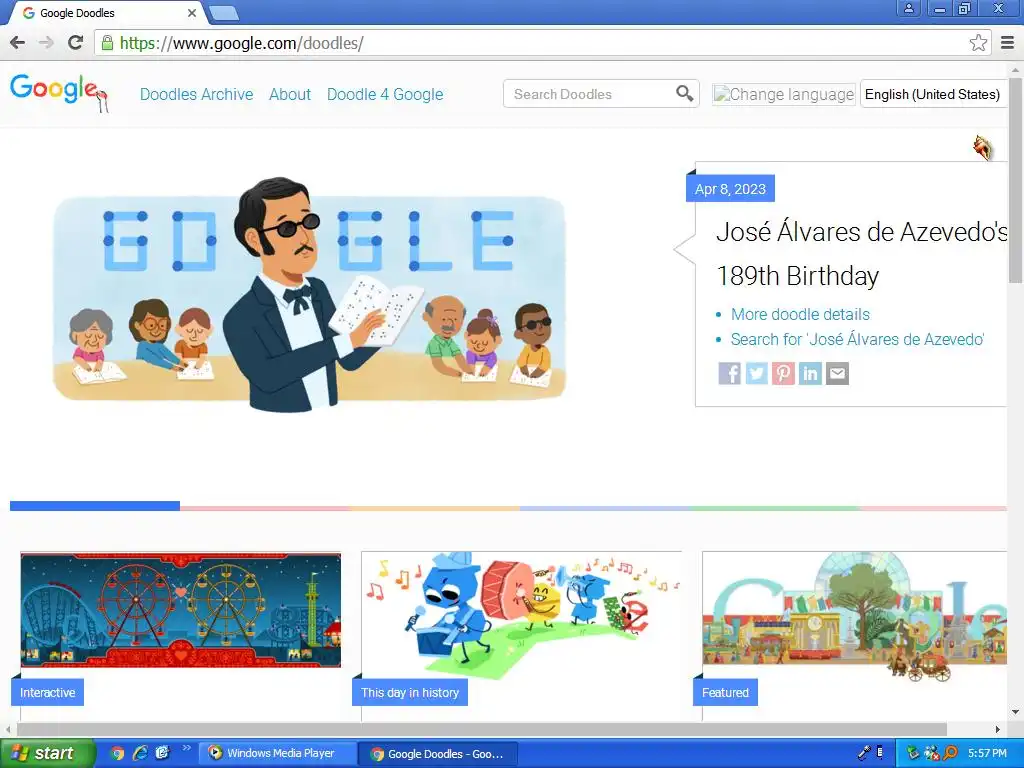Reload the page with the refresh icon
This screenshot has height=768, width=1024.
(75, 43)
